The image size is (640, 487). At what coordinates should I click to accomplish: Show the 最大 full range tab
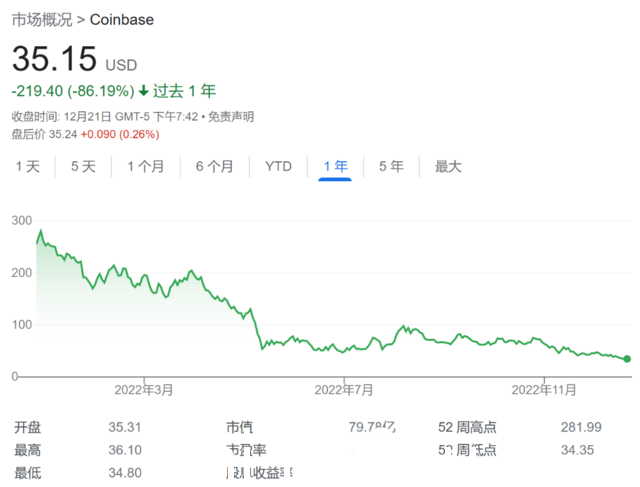(x=448, y=167)
